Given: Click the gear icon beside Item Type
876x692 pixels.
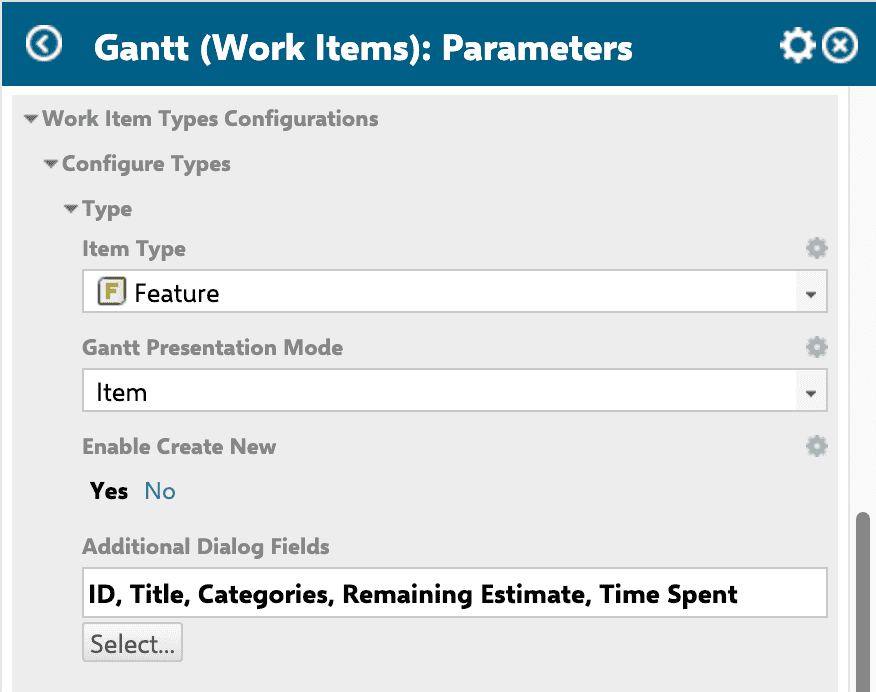Looking at the screenshot, I should (x=816, y=248).
